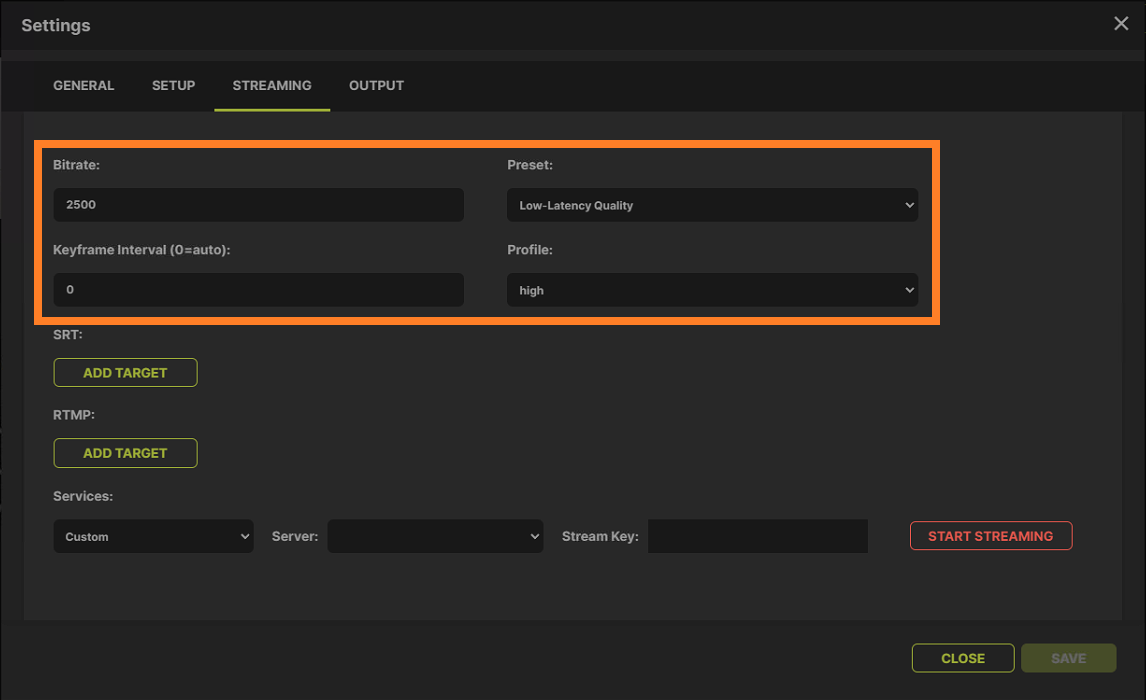Viewport: 1146px width, 700px height.
Task: Click the Services chevron arrow icon
Action: [244, 536]
